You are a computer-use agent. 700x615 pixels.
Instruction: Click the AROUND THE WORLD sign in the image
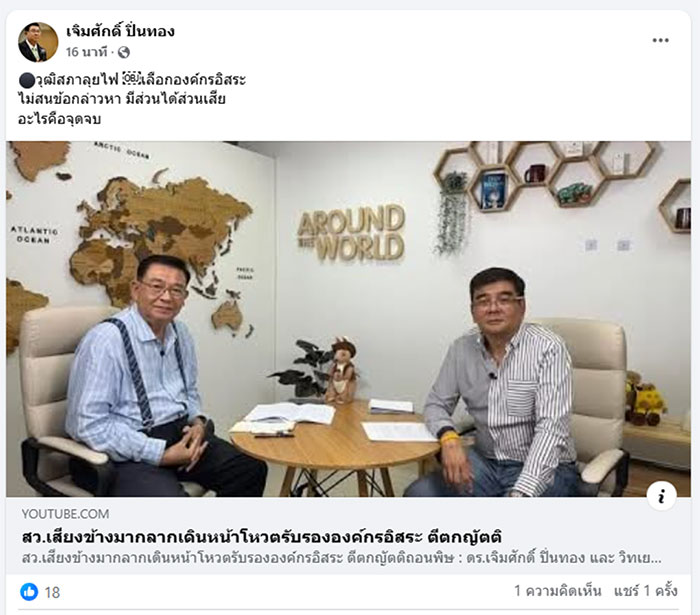tap(351, 233)
